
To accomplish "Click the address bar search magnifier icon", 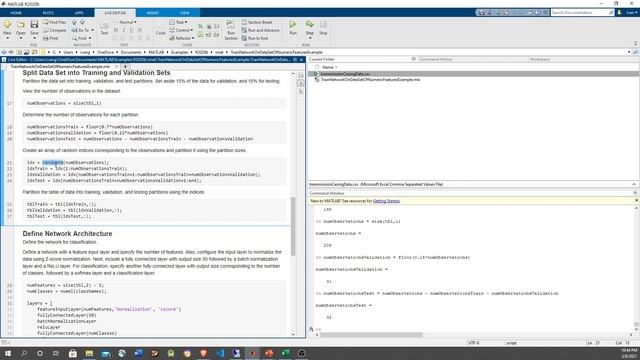I will pos(635,52).
